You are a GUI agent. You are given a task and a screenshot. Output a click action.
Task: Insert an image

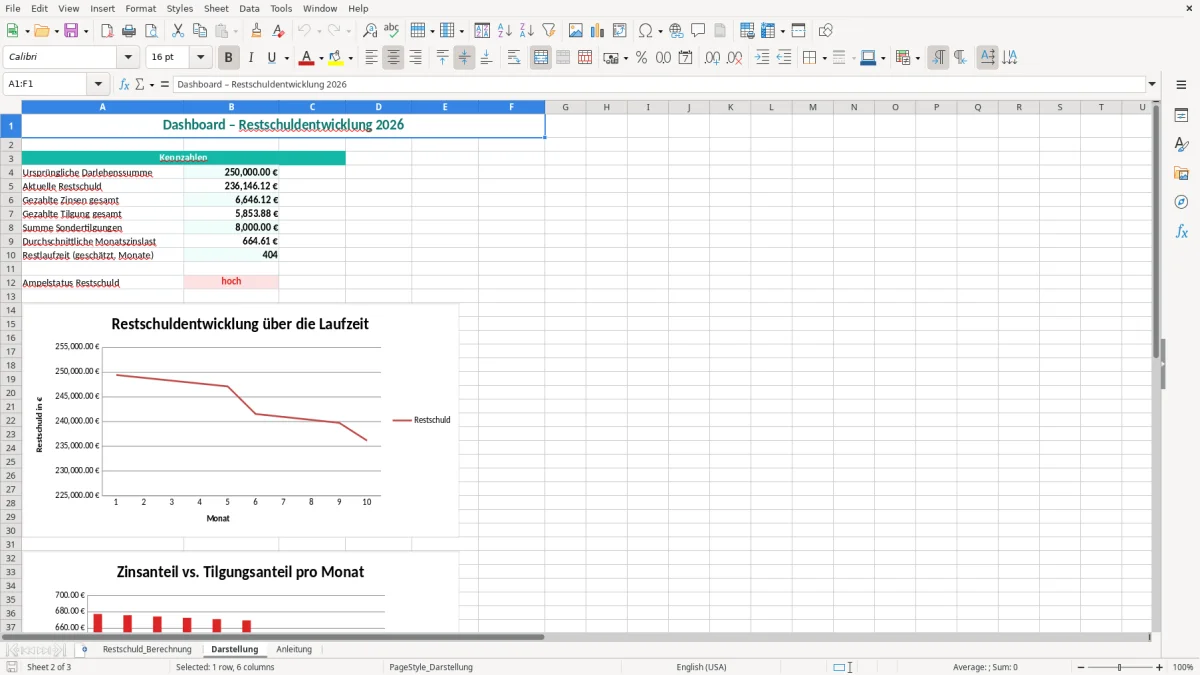pos(576,31)
